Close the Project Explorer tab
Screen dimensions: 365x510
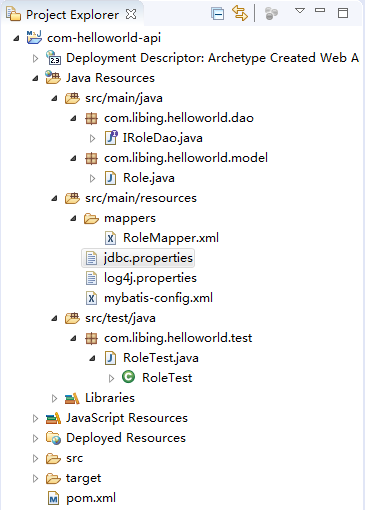[131, 14]
